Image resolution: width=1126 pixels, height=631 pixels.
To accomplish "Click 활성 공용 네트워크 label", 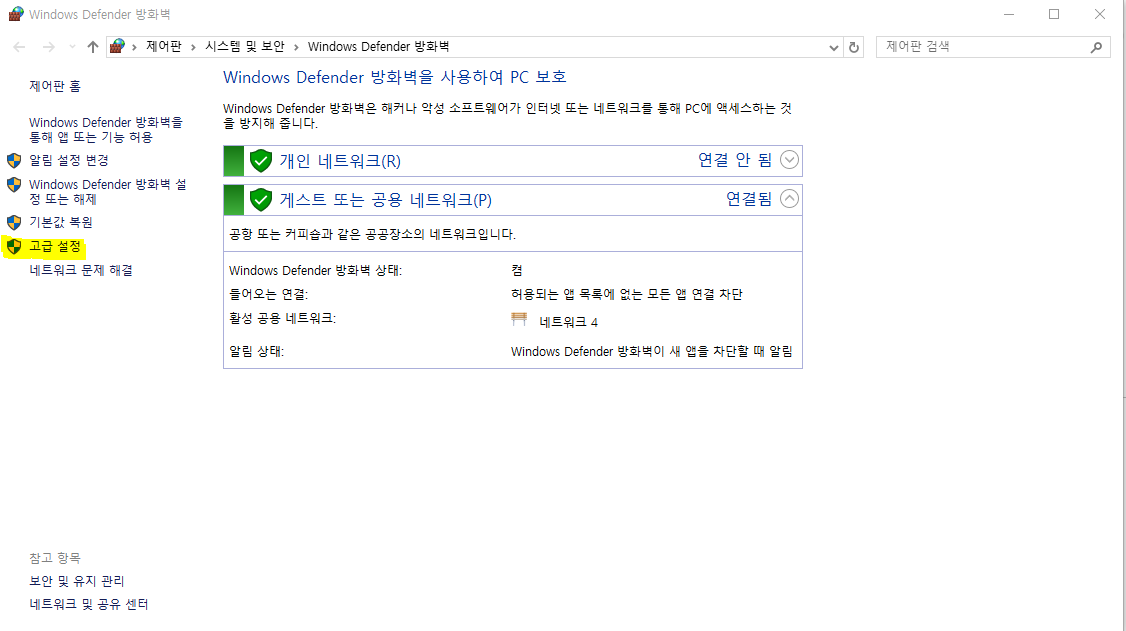I will click(282, 318).
